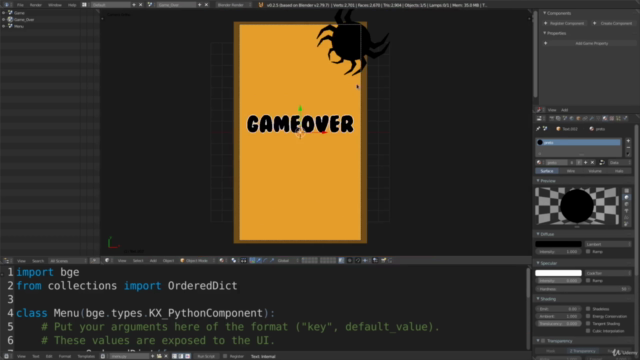Open the material link Data dropdown
The width and height of the screenshot is (640, 360).
tap(619, 162)
